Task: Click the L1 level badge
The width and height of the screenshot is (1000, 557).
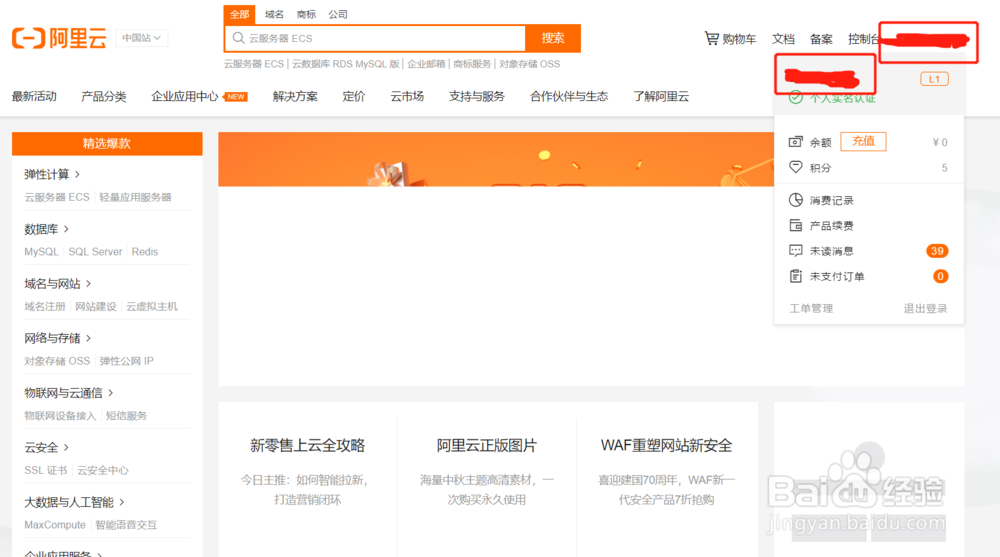Action: [934, 79]
